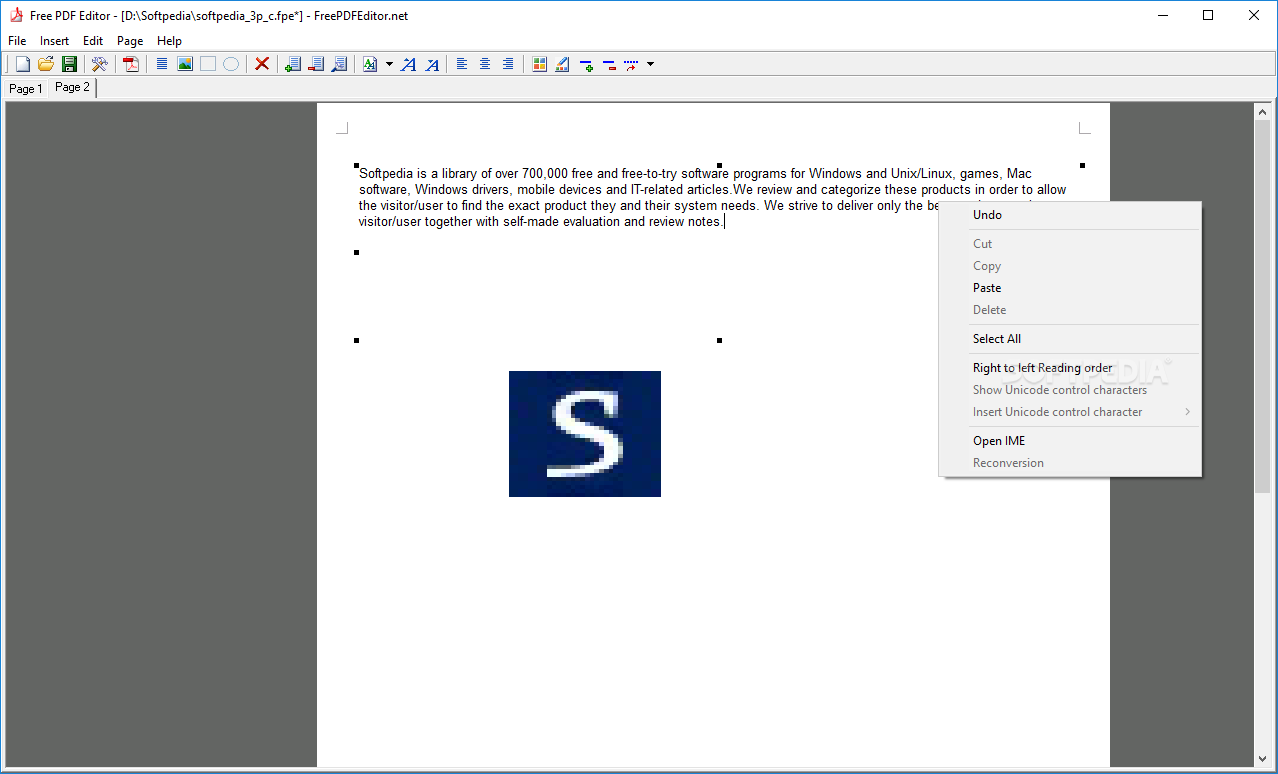Insert an image using the picture icon
The image size is (1278, 774).
coord(185,64)
